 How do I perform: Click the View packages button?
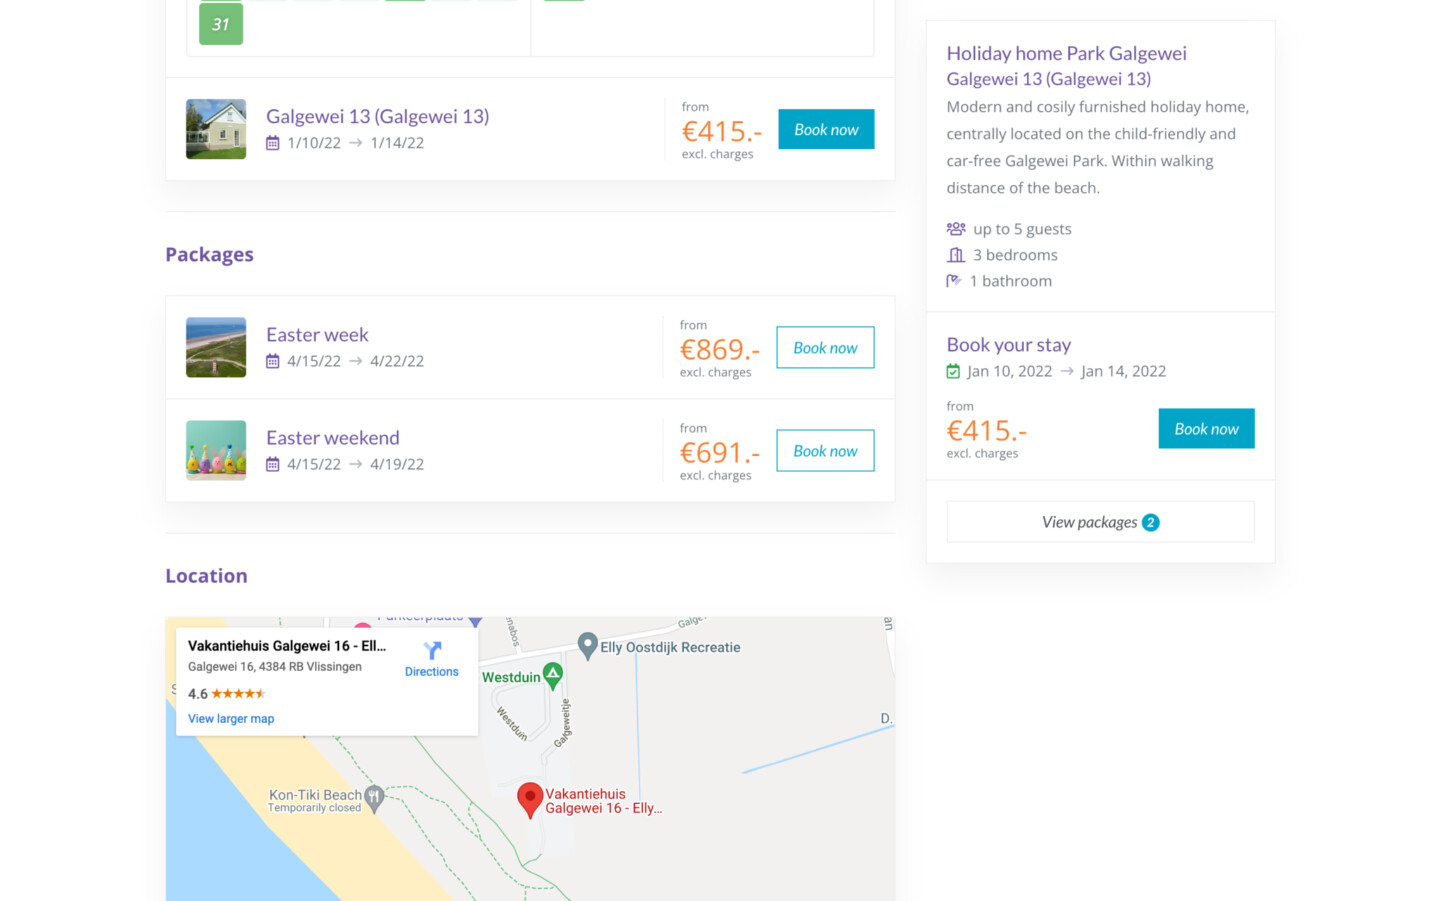click(1100, 522)
